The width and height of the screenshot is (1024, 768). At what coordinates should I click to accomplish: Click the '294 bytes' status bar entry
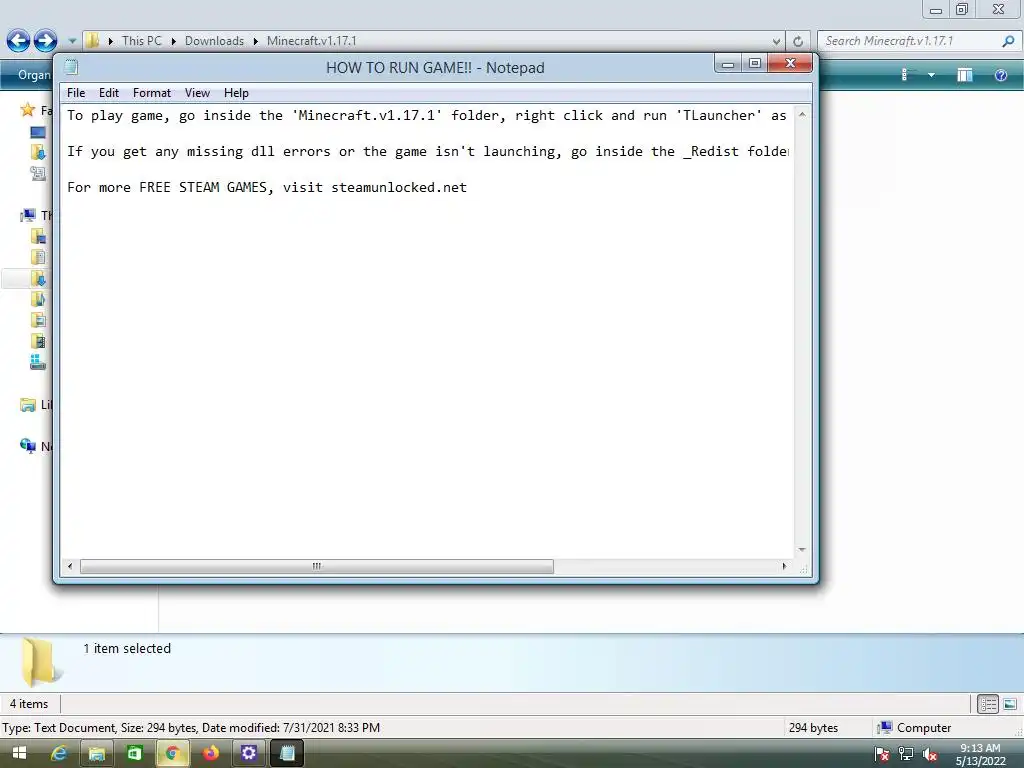pyautogui.click(x=813, y=728)
